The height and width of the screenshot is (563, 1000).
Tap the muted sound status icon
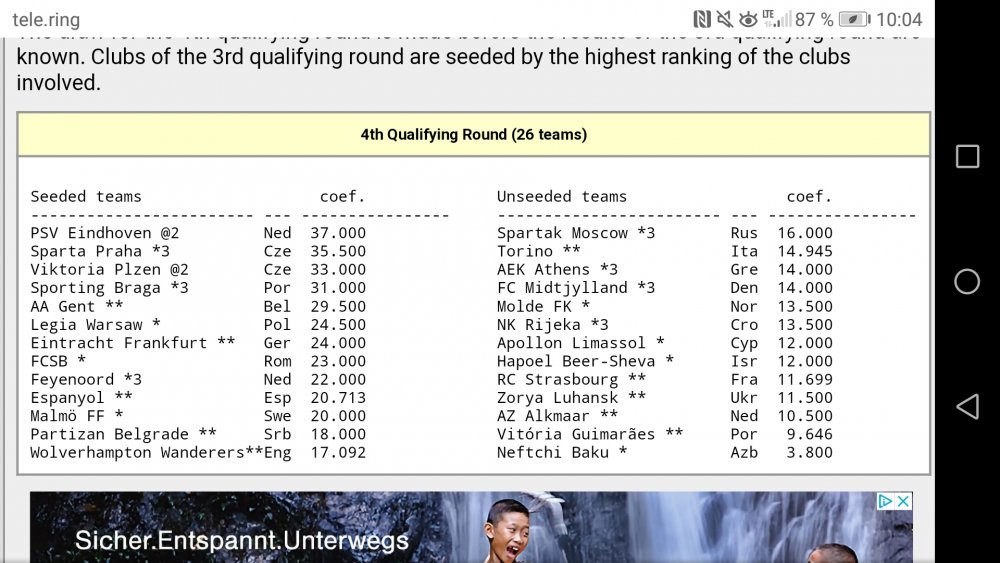pos(724,19)
